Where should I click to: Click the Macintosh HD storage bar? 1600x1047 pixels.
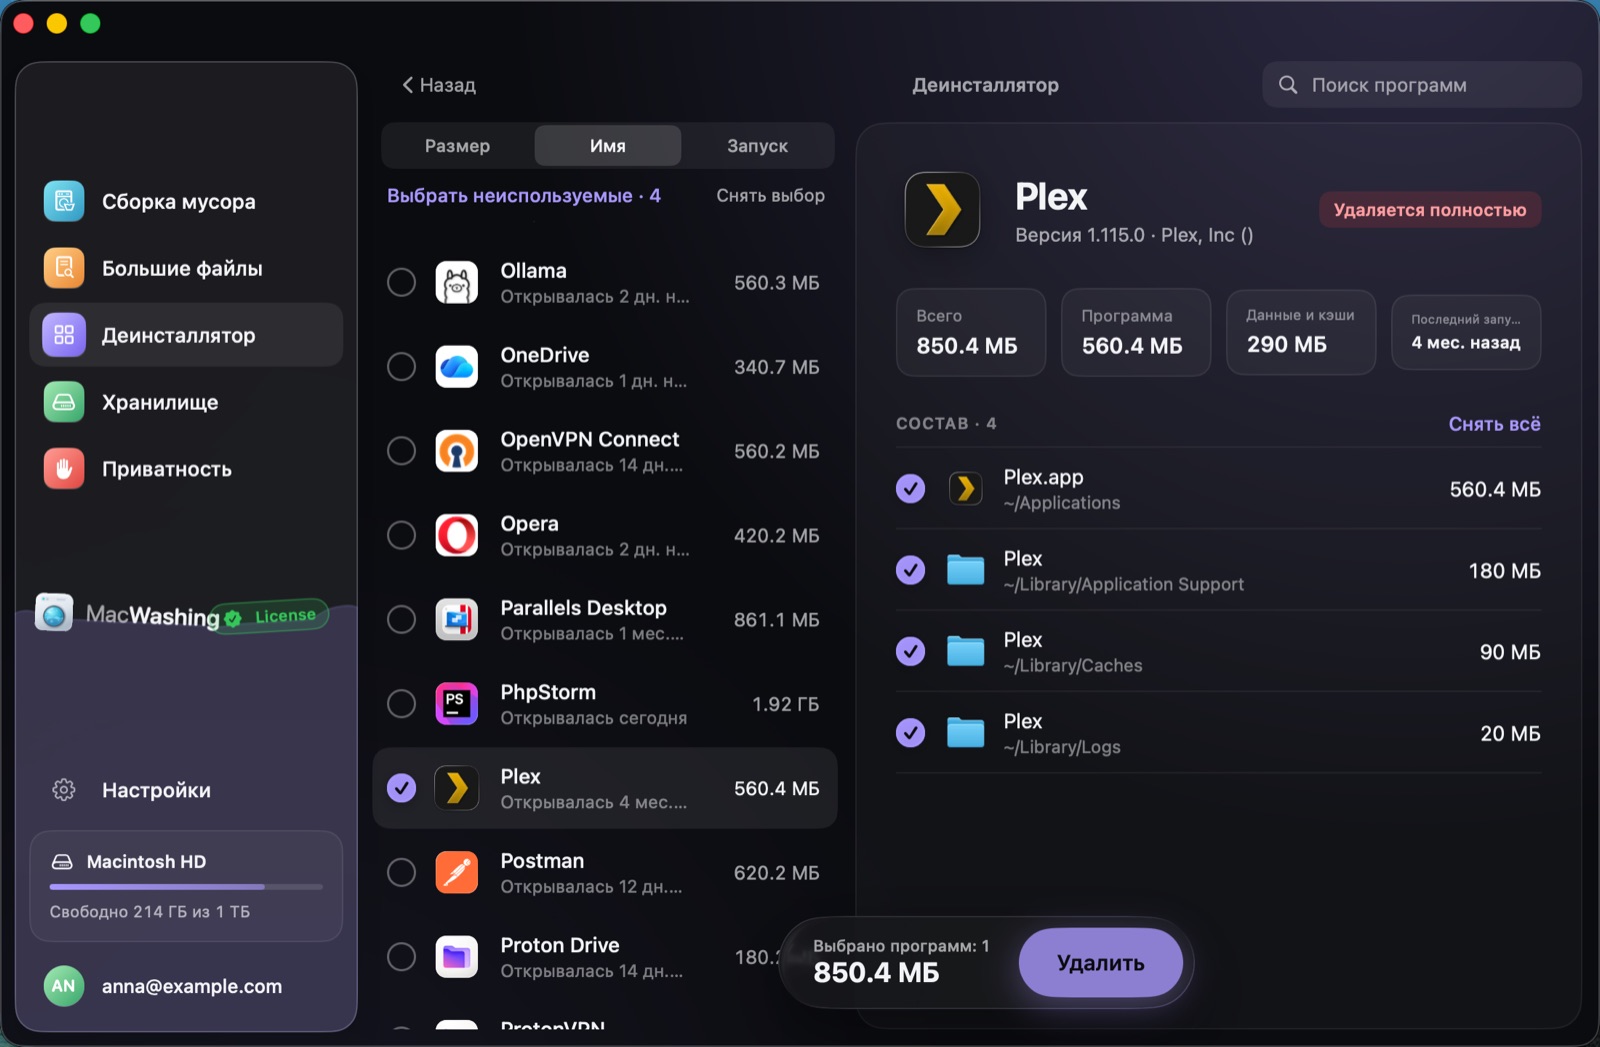pos(186,886)
